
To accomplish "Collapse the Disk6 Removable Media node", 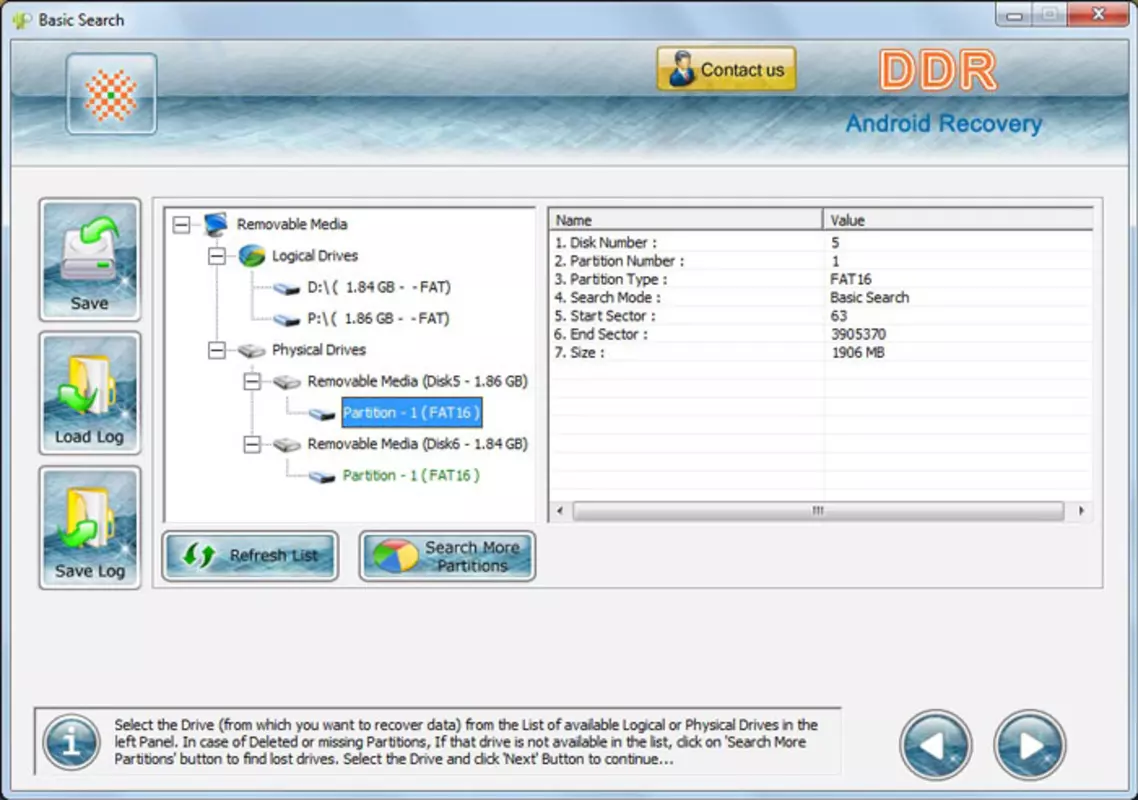I will pyautogui.click(x=252, y=444).
